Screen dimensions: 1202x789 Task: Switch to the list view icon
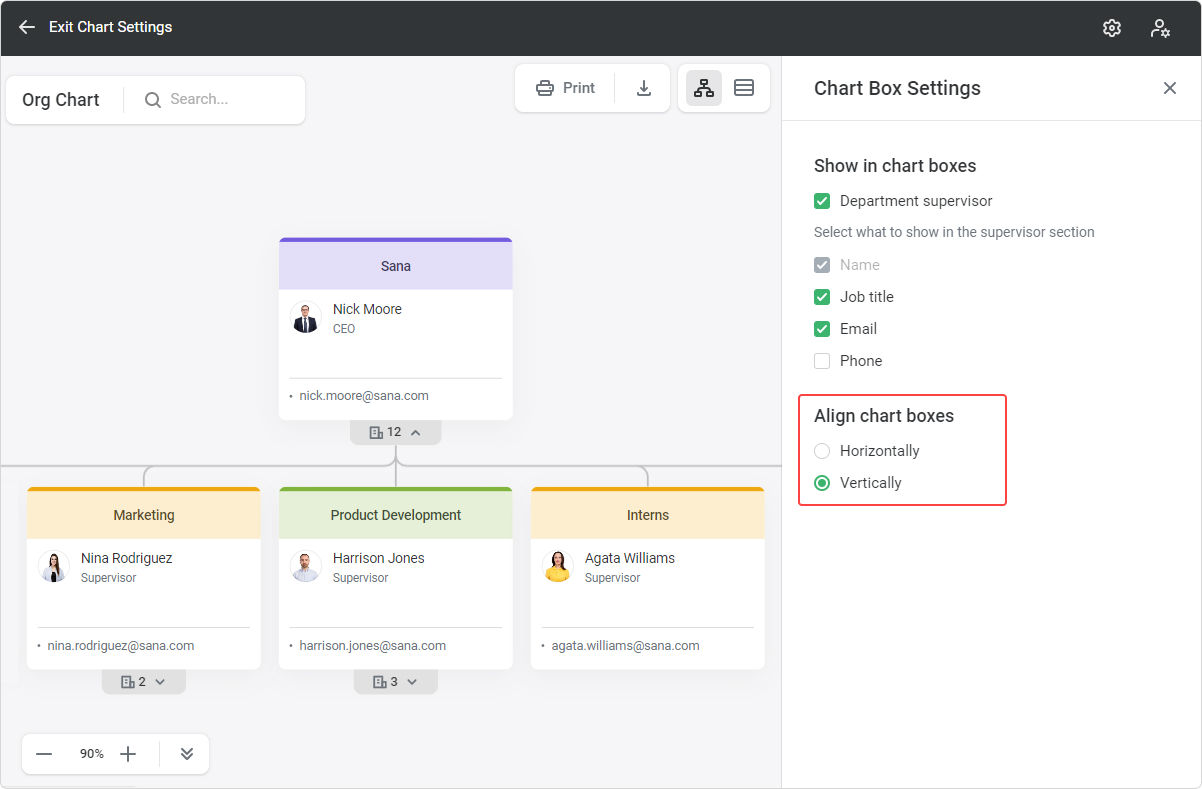point(744,88)
